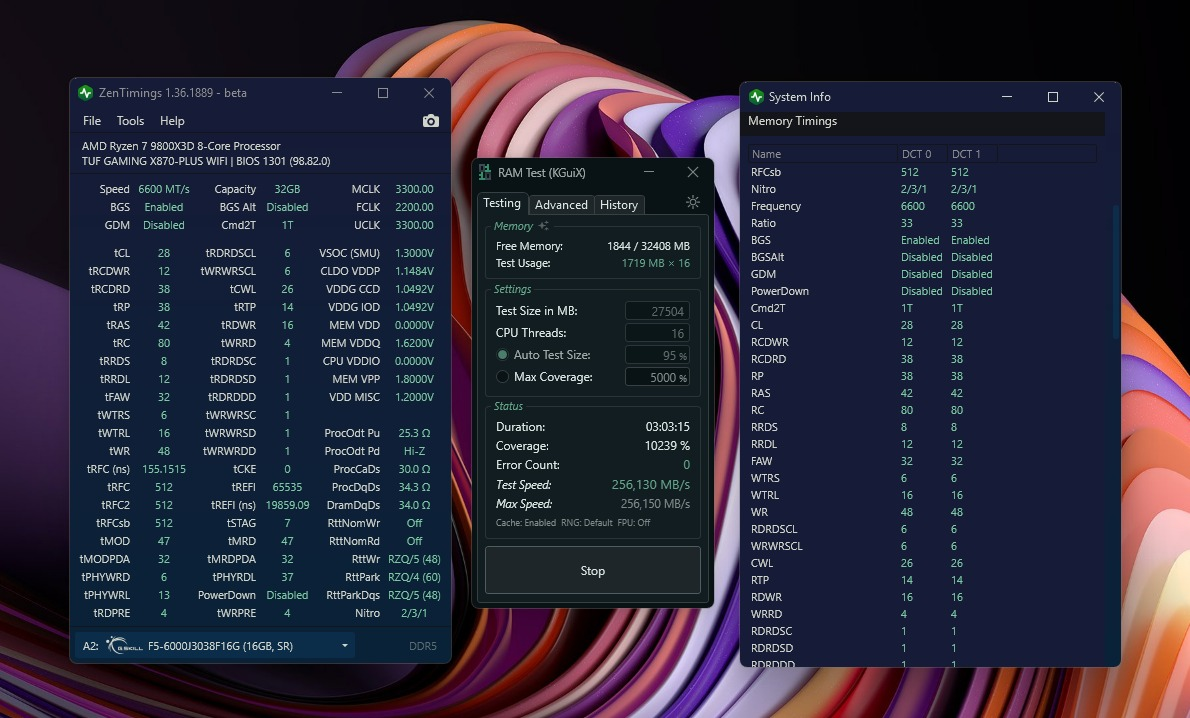Screen dimensions: 1190x718
Task: Click the ZenTimings app logo in title bar
Action: (86, 93)
